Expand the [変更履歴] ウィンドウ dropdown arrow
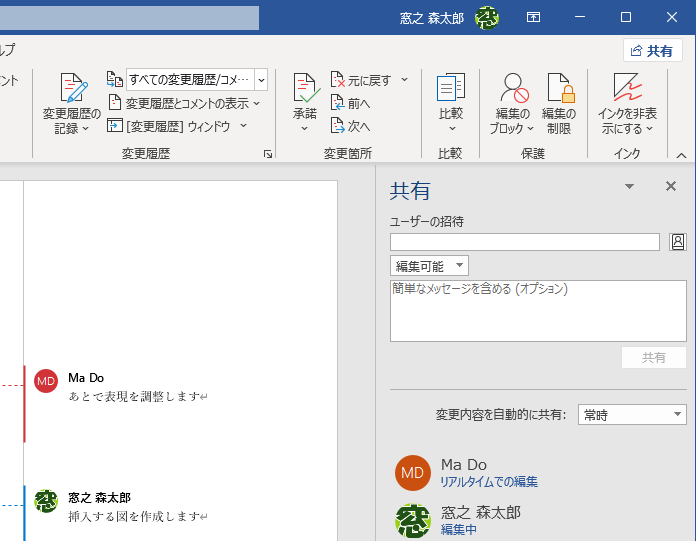The height and width of the screenshot is (541, 696). (x=244, y=126)
